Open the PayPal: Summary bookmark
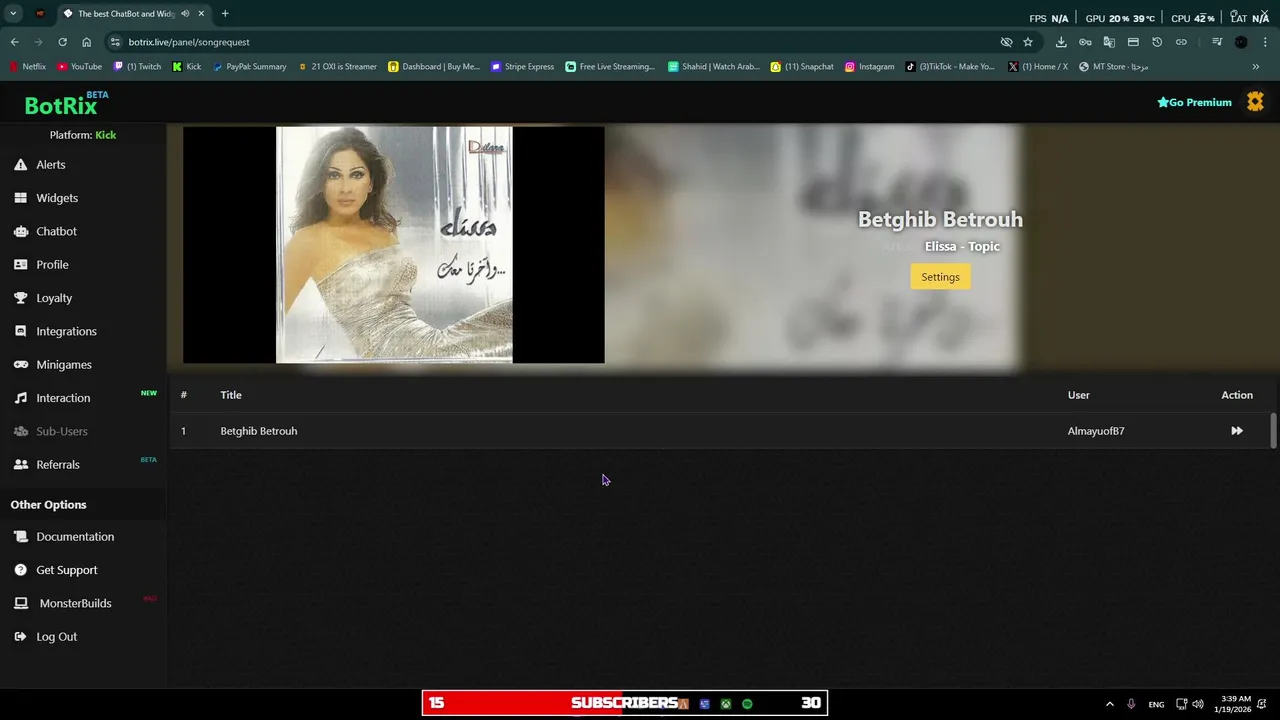Screen dimensions: 1280x720 pyautogui.click(x=249, y=67)
